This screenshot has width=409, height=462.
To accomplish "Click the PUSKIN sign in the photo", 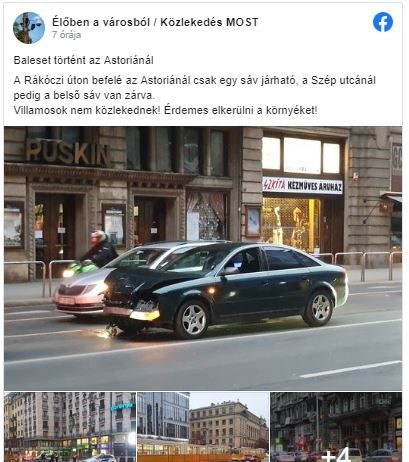I will tap(68, 153).
